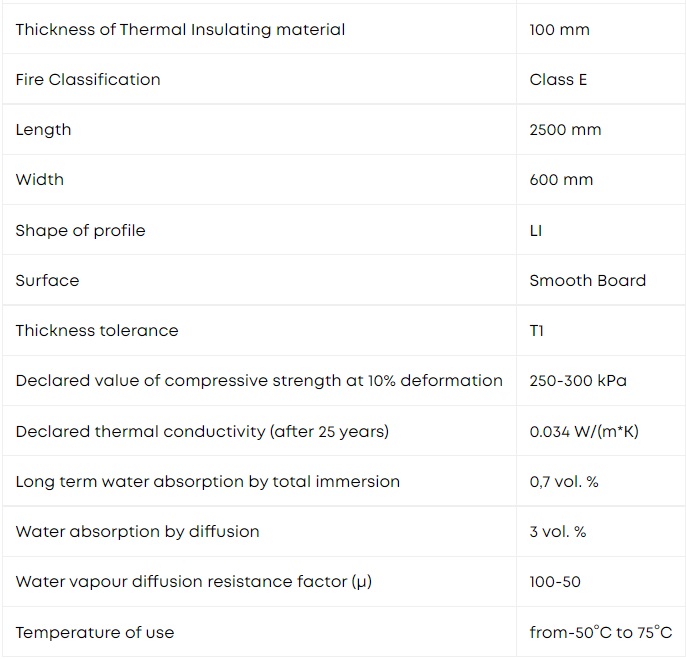Click the 'LI' profile shape value
686x659 pixels.
[536, 231]
